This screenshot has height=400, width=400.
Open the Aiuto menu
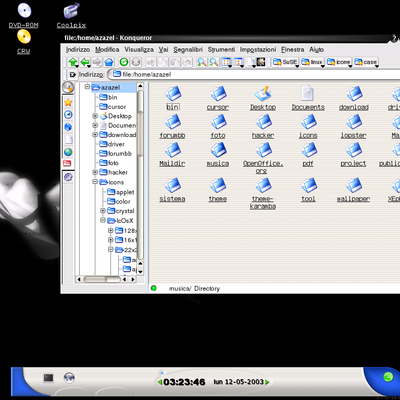tap(316, 50)
